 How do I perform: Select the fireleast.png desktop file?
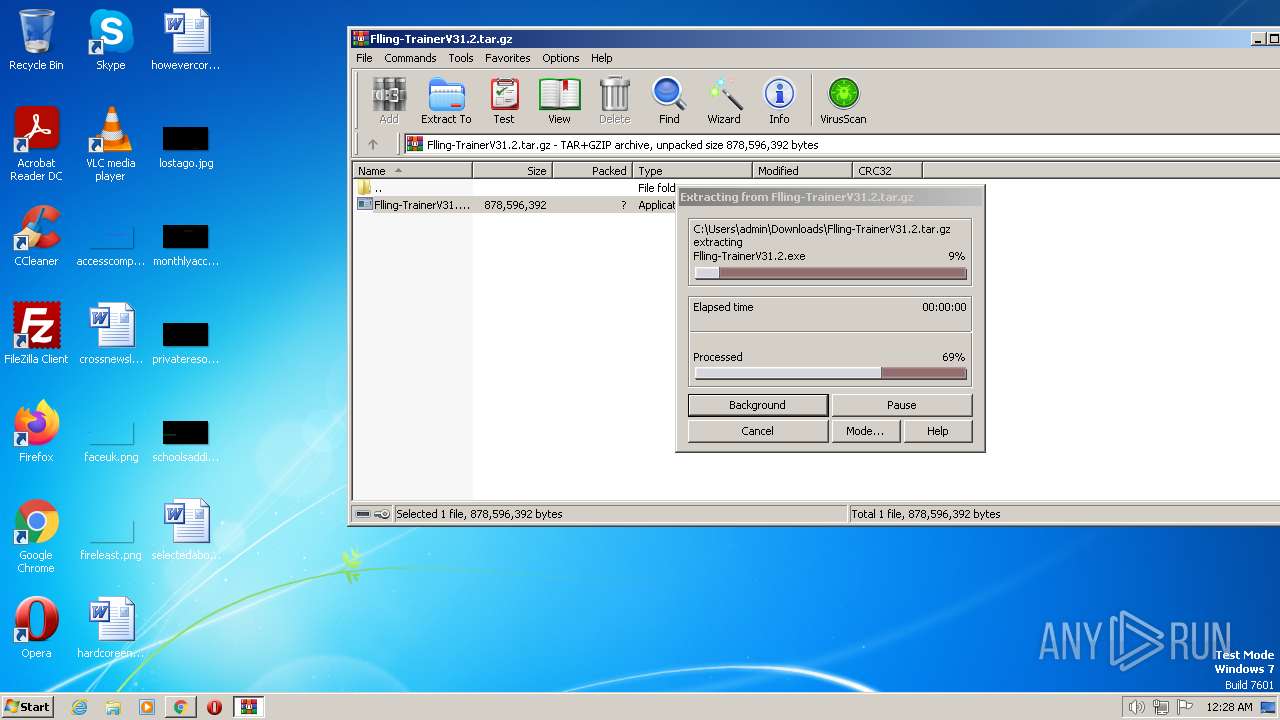point(110,537)
